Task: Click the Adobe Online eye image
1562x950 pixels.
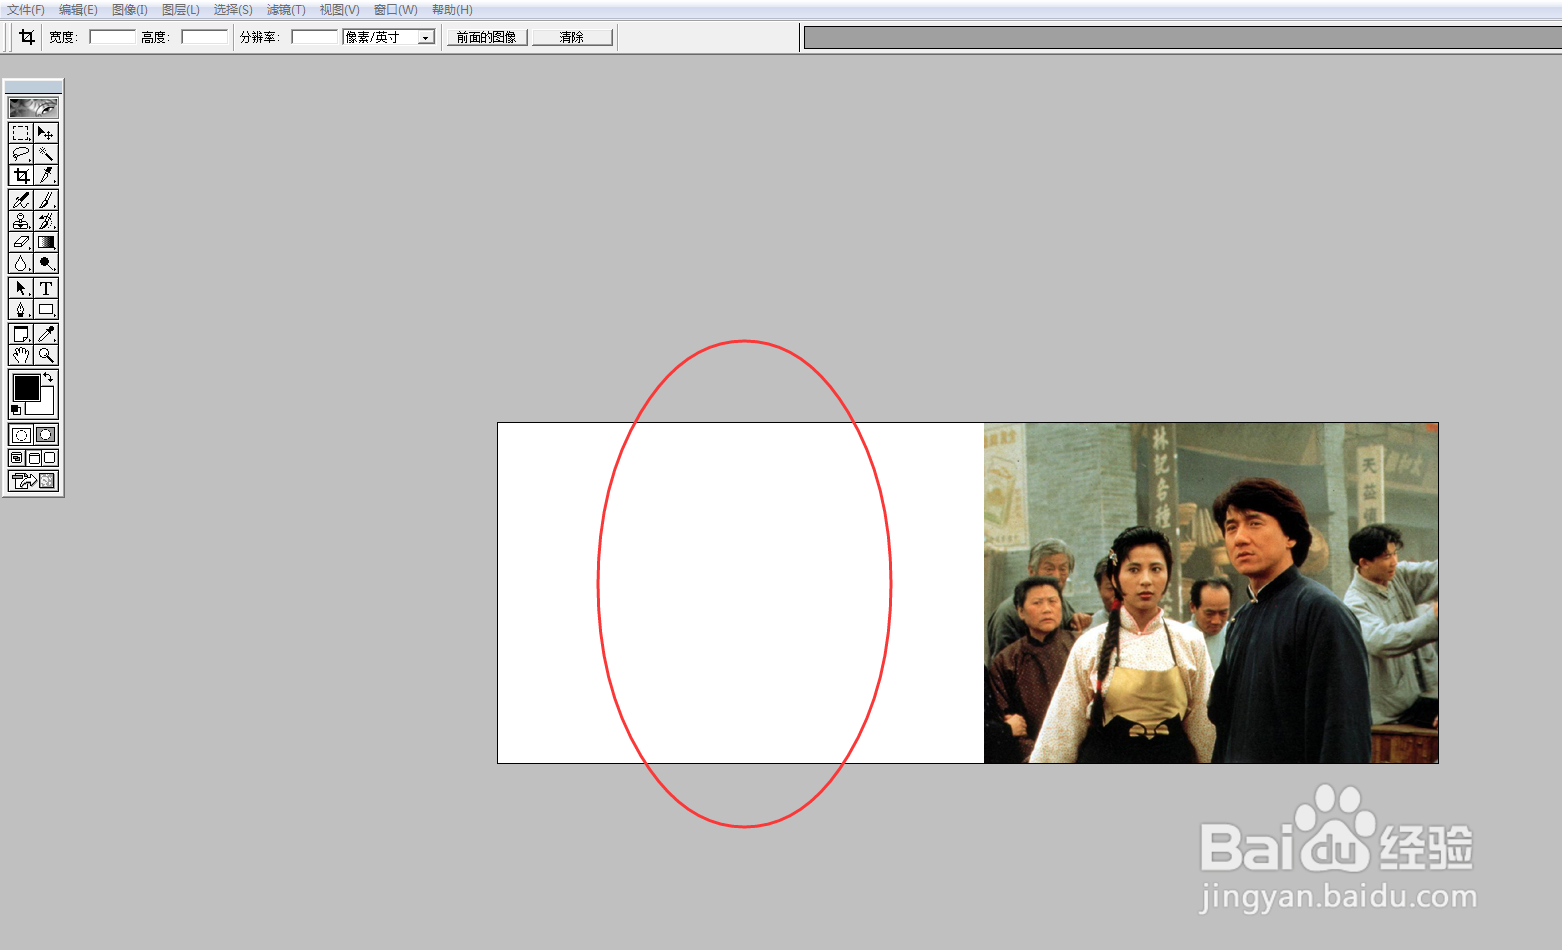Action: [33, 107]
